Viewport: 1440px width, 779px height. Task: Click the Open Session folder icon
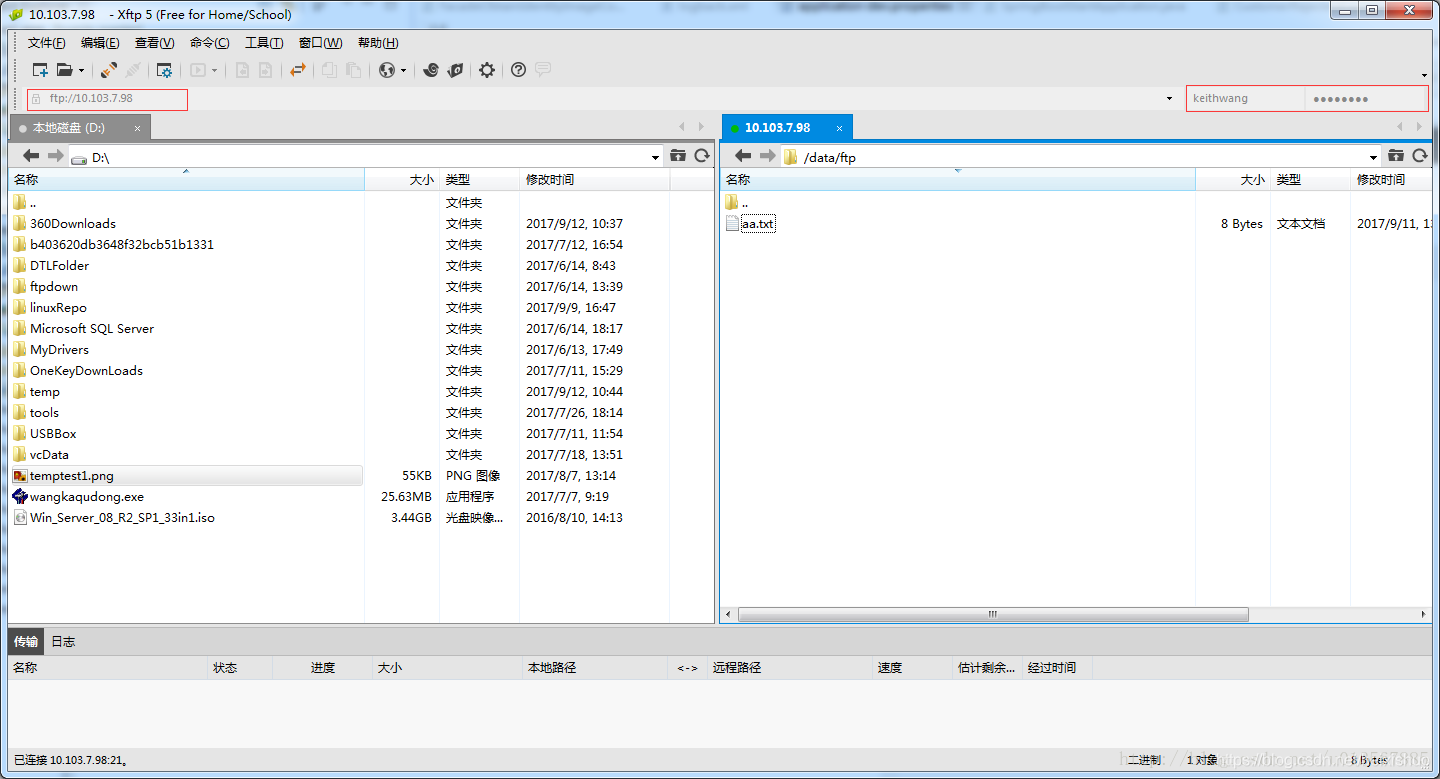pos(65,70)
